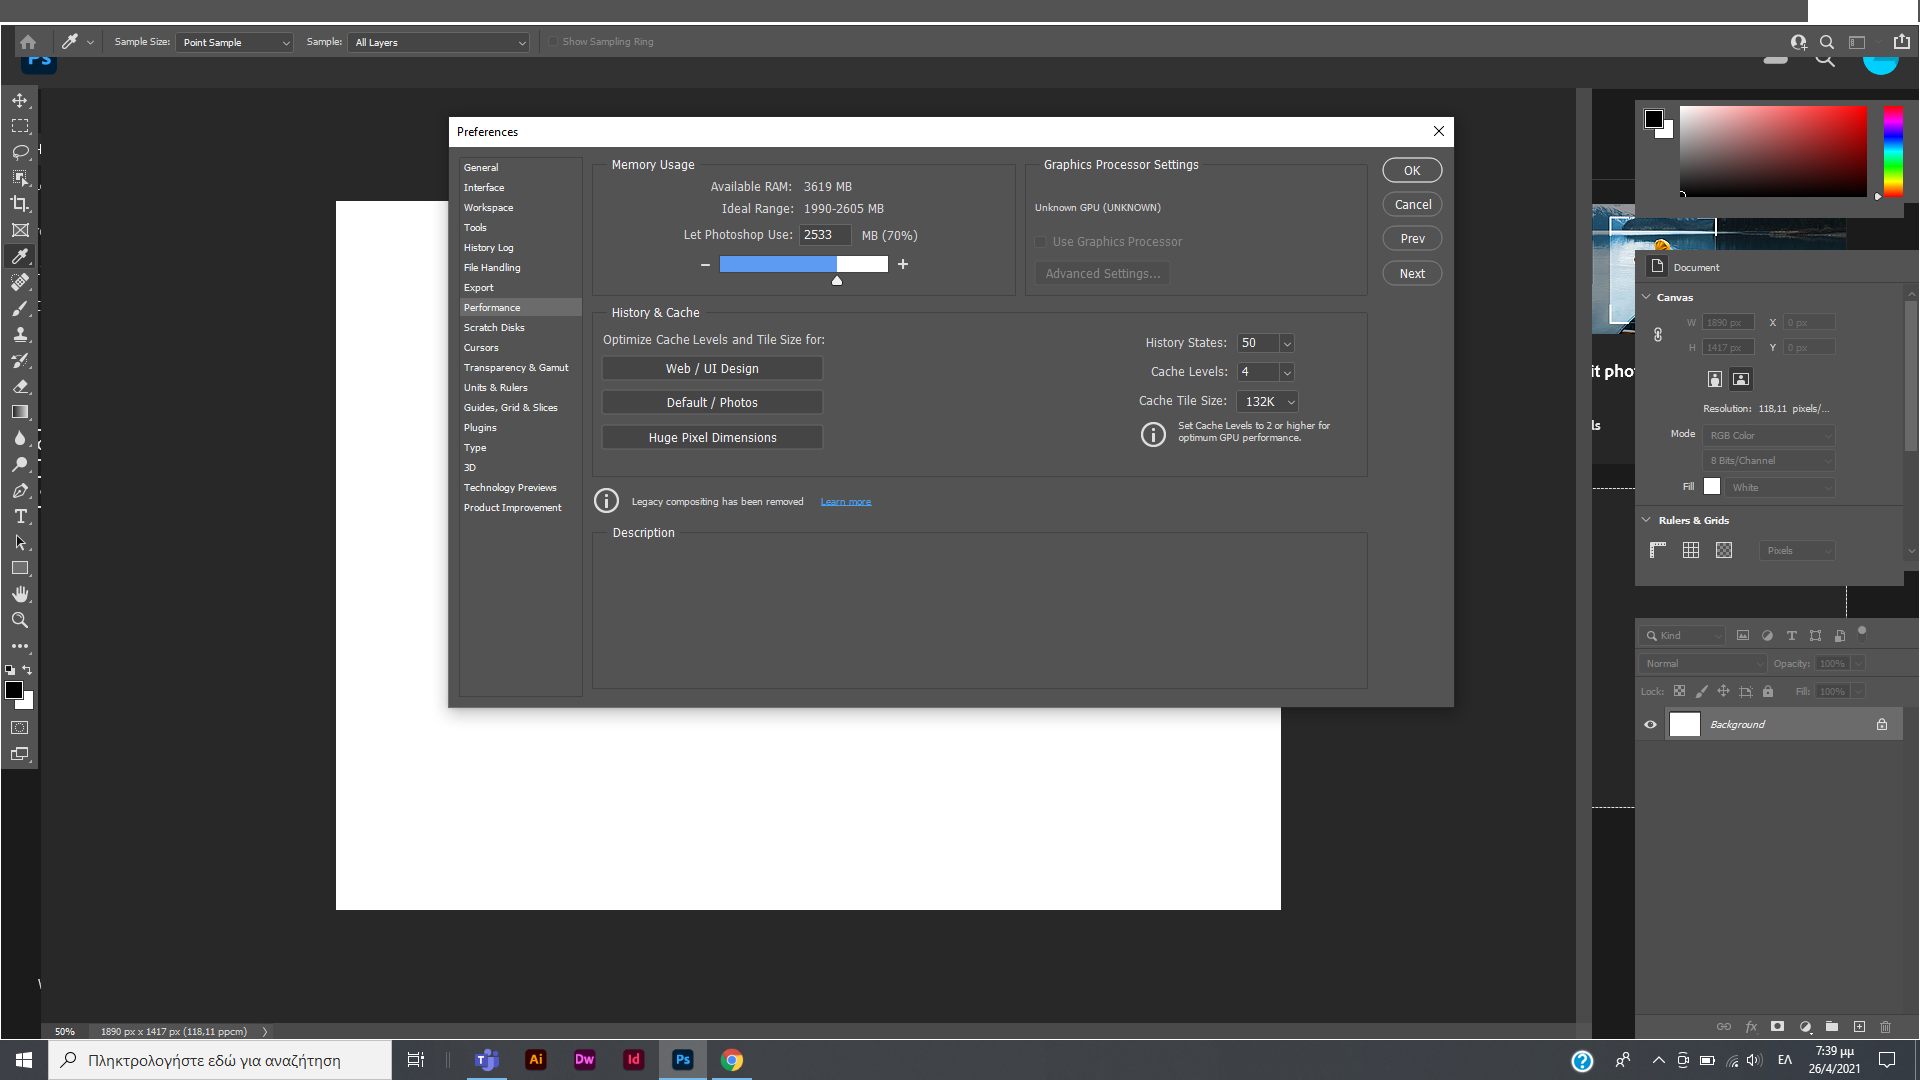Select the Move tool
This screenshot has width=1920, height=1080.
coord(20,100)
